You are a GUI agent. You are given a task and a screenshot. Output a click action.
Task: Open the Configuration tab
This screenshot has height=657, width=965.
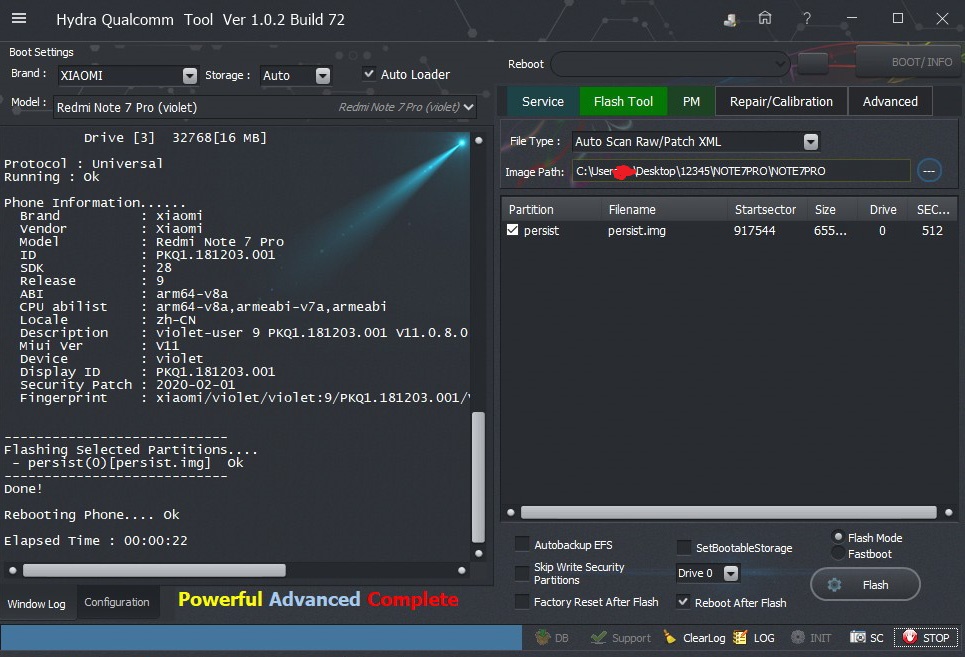click(x=117, y=602)
